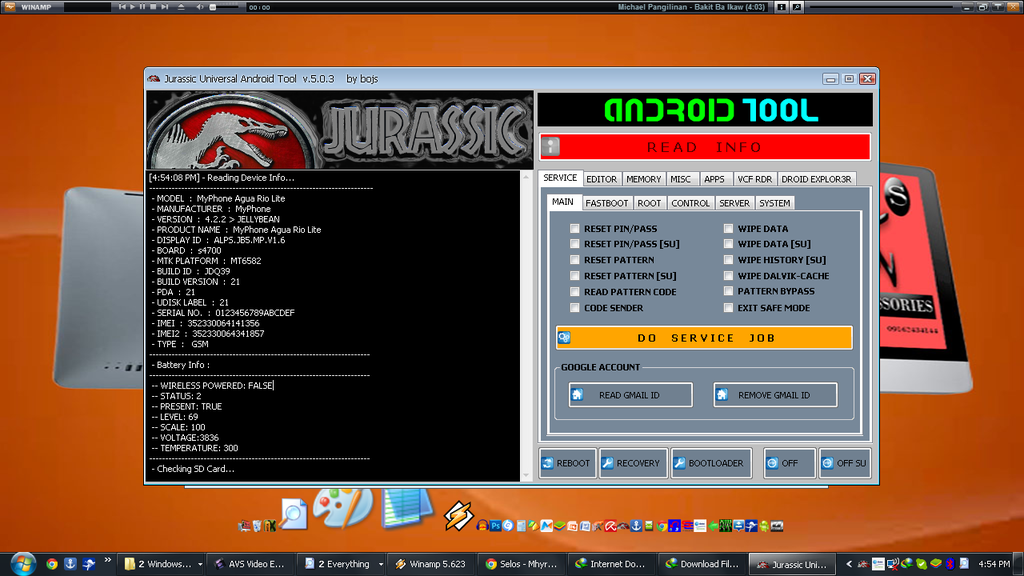Viewport: 1024px width, 576px height.
Task: Open the VCF RDR tab
Action: [x=754, y=179]
